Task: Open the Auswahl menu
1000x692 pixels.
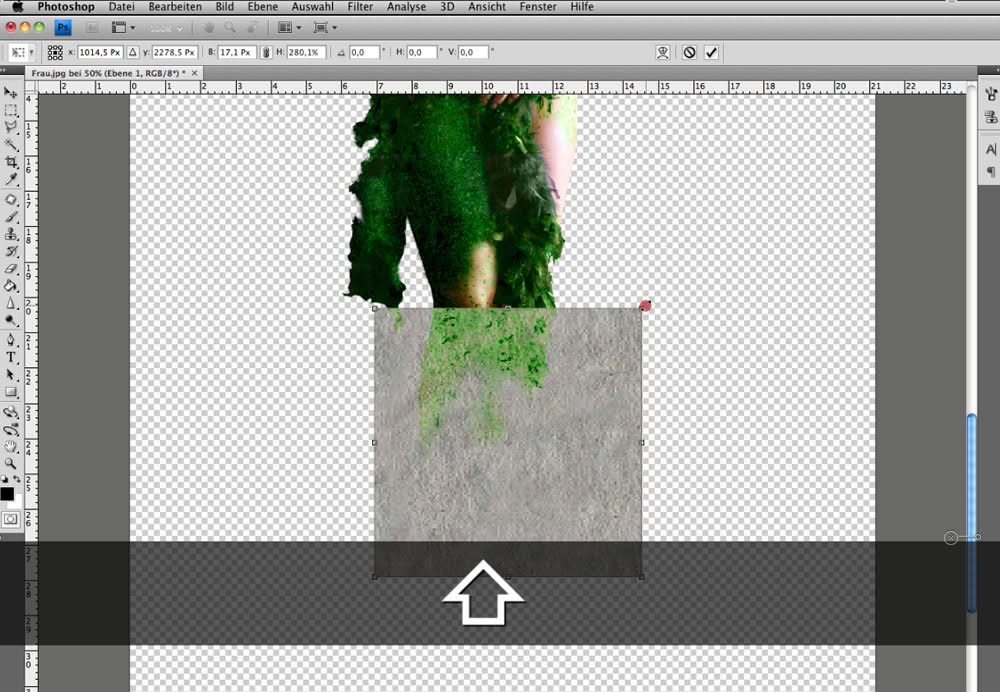Action: [x=312, y=7]
